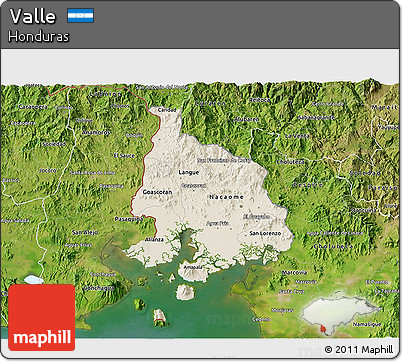The width and height of the screenshot is (403, 362).
Task: Select the Yauyupe label
Action: click(x=388, y=127)
